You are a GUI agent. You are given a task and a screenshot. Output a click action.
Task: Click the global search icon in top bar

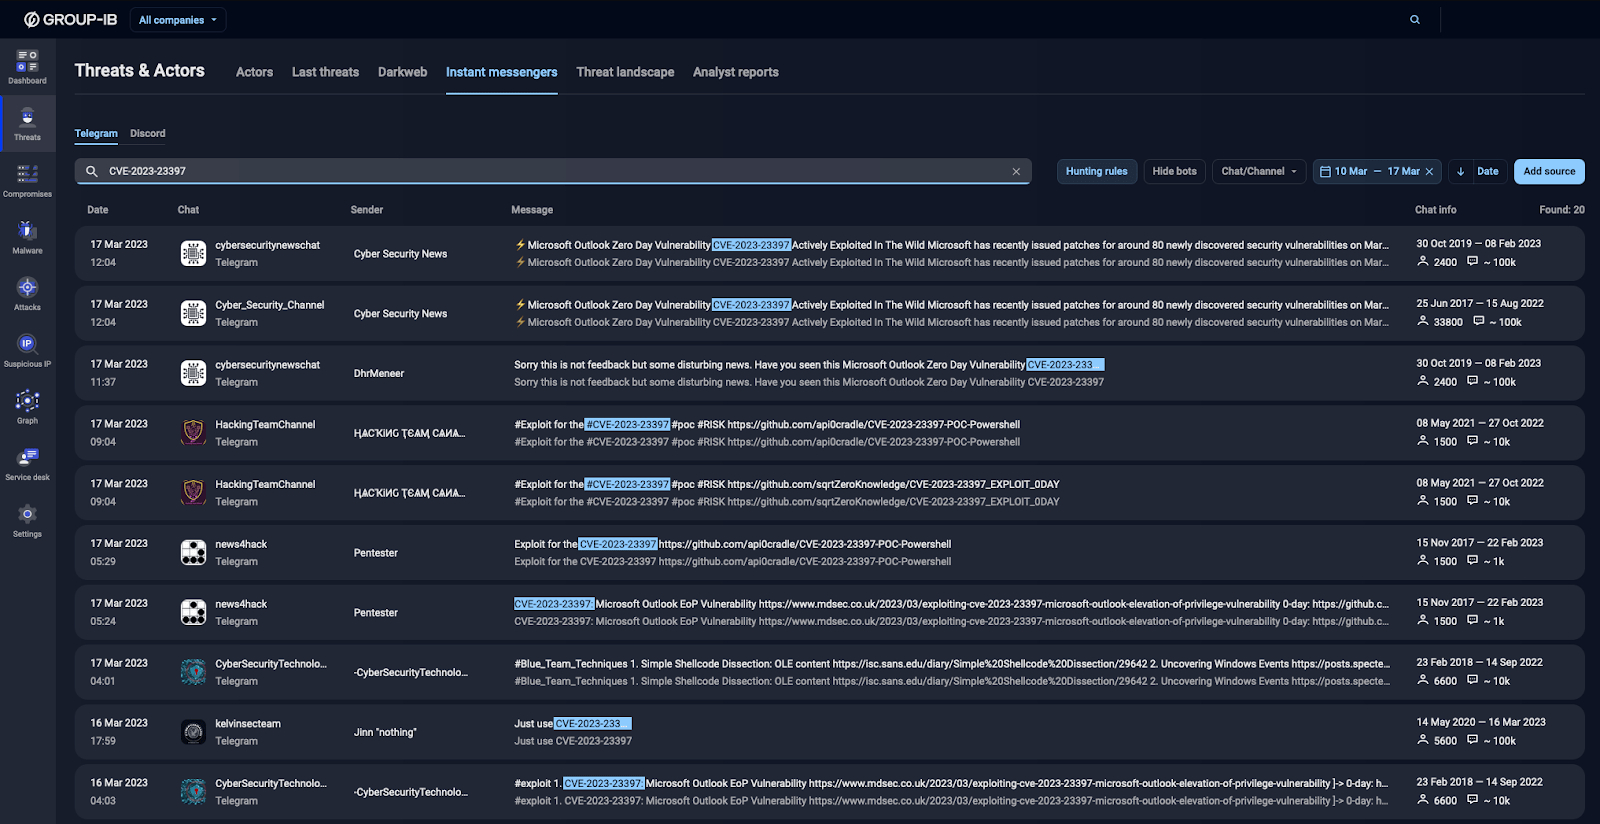tap(1415, 20)
